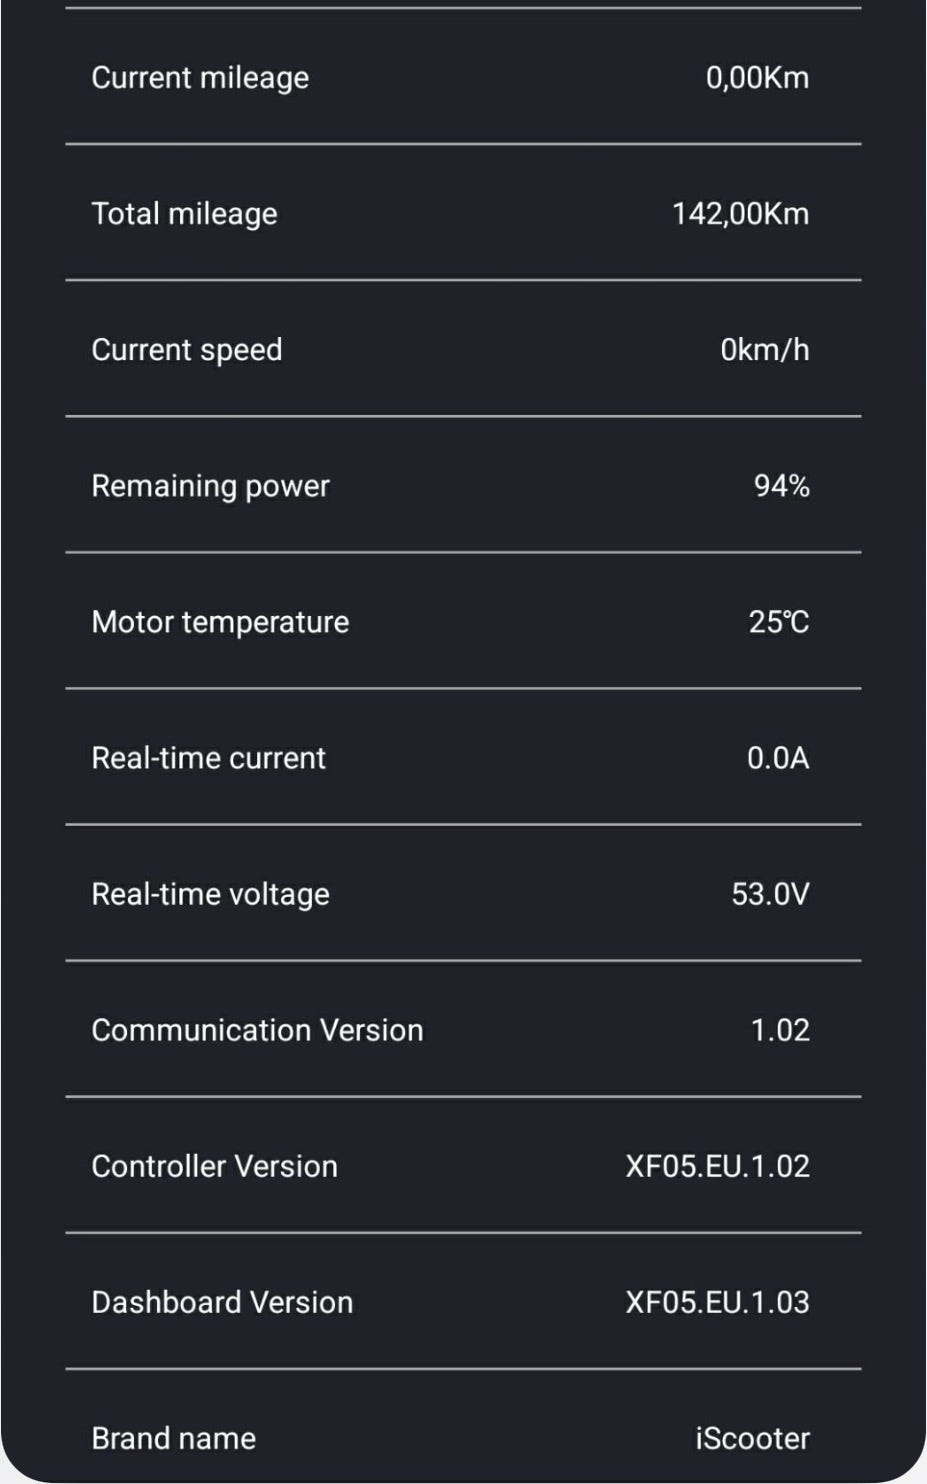Tap the 0,00Km current mileage value

coord(757,78)
